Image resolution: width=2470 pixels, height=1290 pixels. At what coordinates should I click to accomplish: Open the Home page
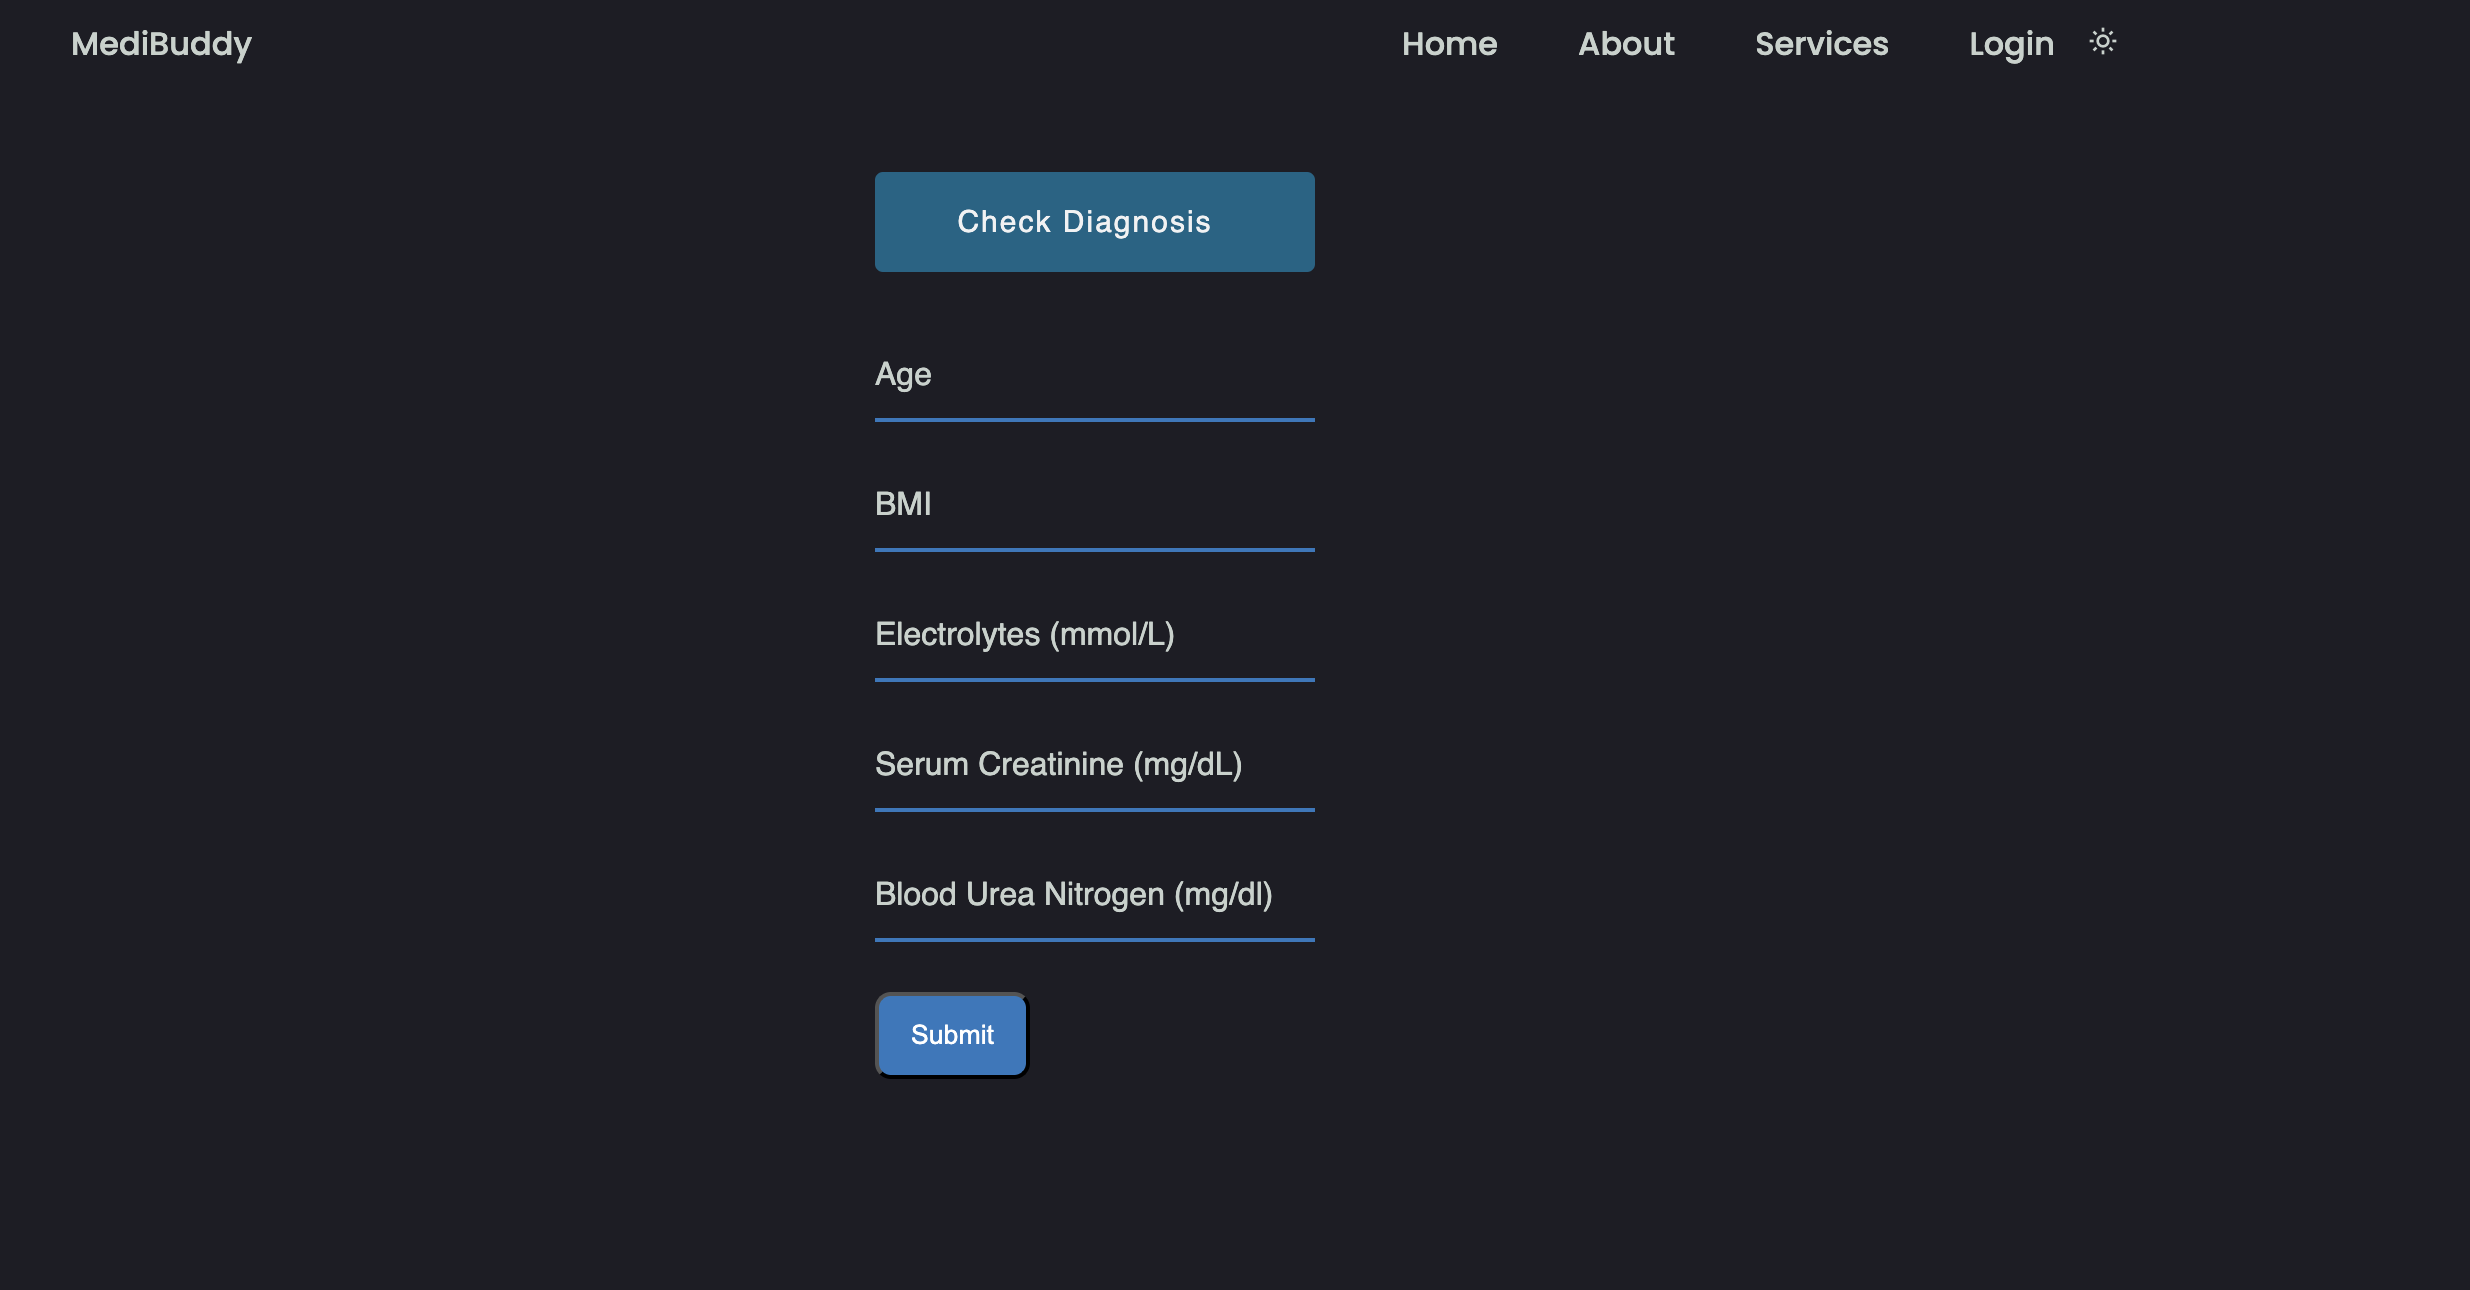tap(1449, 44)
